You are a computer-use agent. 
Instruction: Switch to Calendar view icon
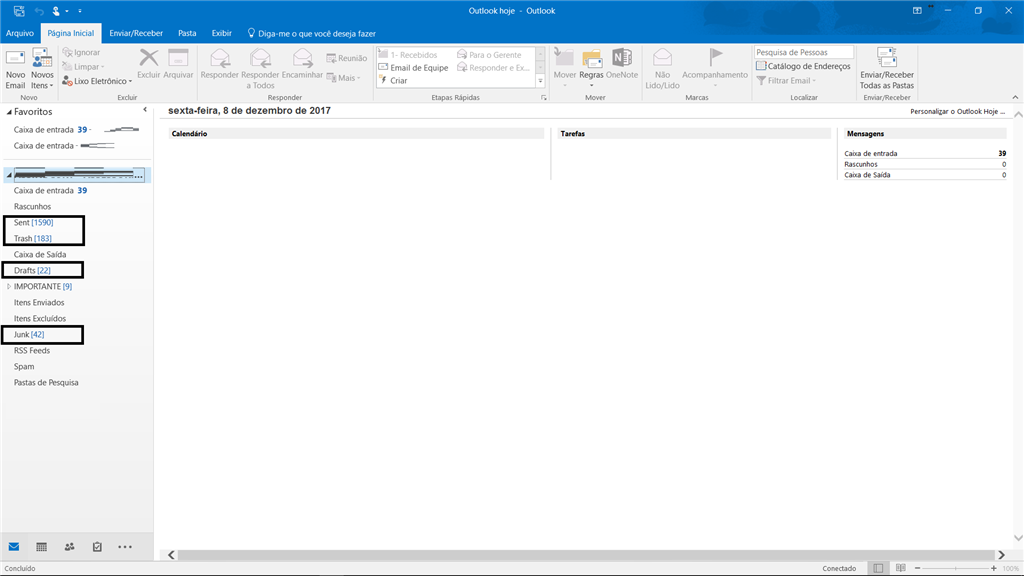41,547
